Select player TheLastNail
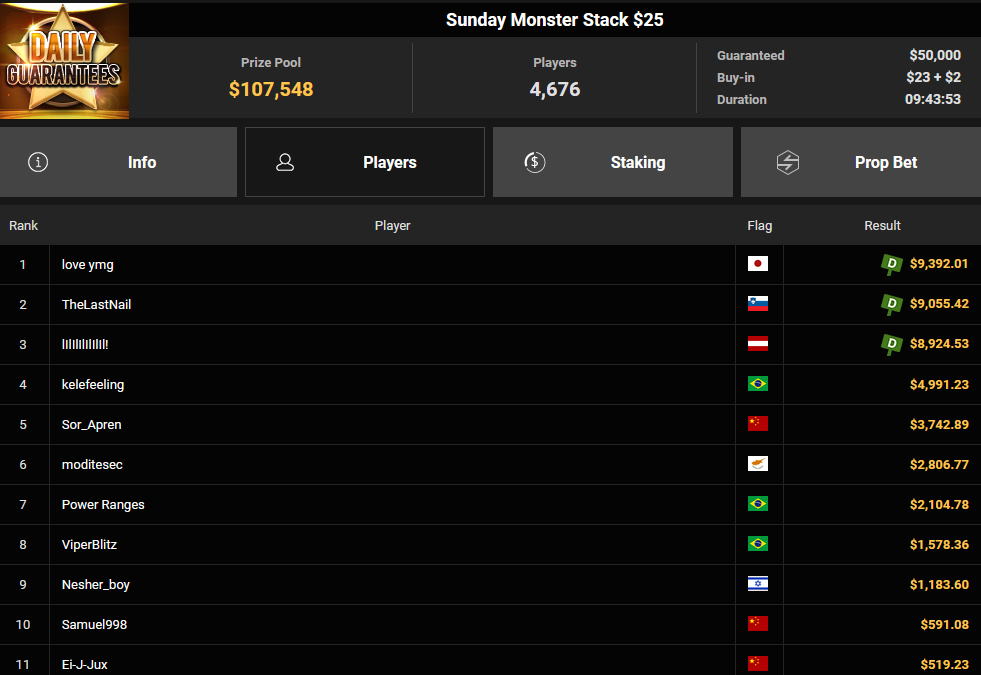 [x=96, y=305]
